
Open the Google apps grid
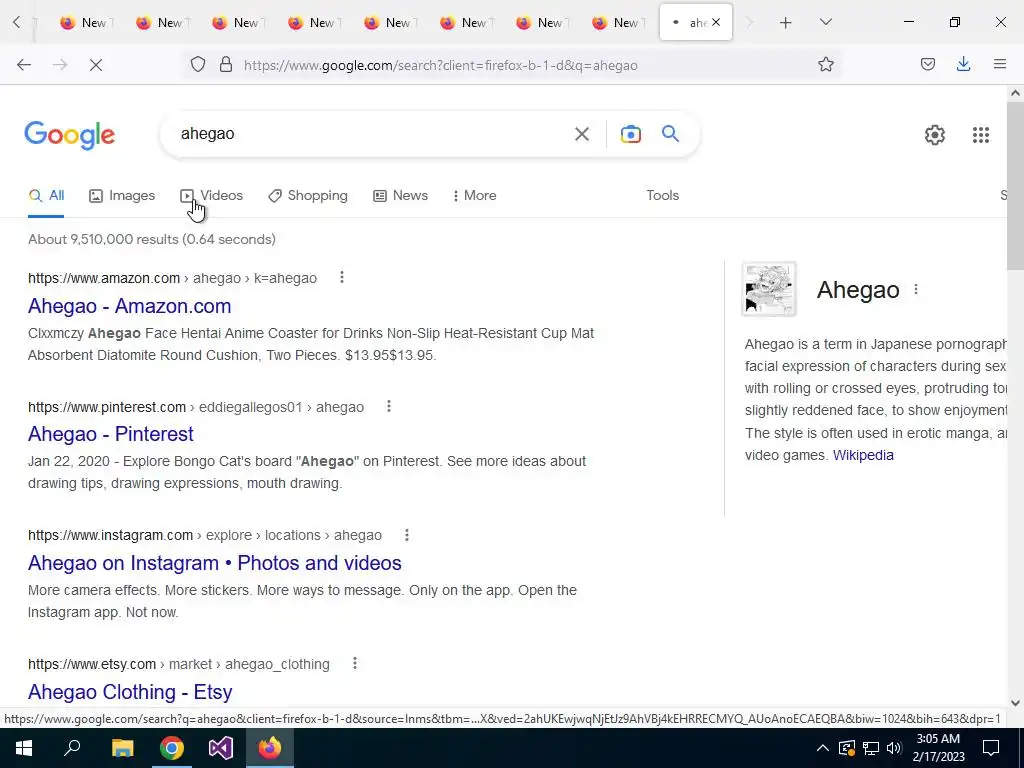980,135
